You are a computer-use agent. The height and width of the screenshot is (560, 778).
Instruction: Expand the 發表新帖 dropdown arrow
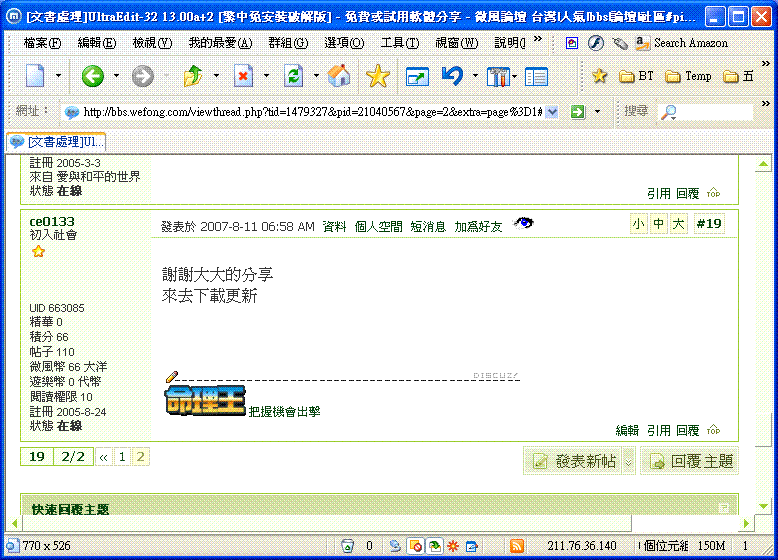click(x=629, y=462)
